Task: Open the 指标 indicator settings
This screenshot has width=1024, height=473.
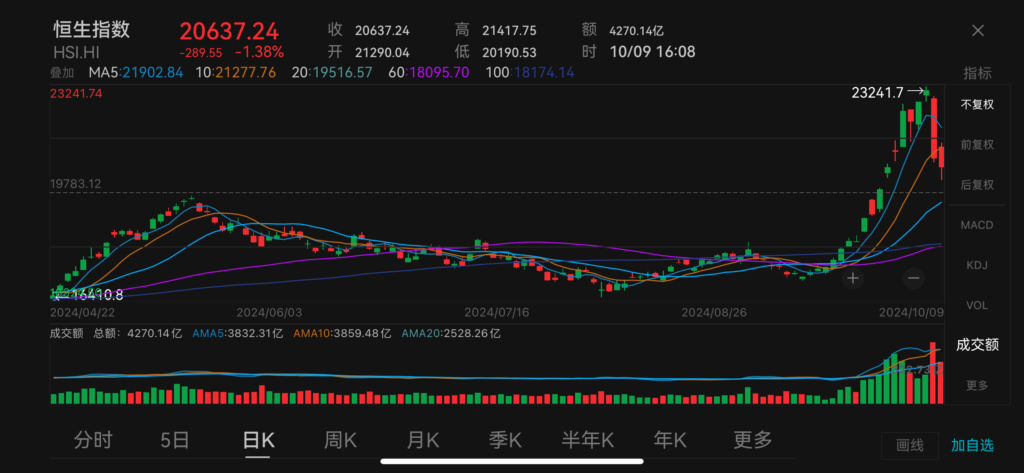Action: coord(977,73)
